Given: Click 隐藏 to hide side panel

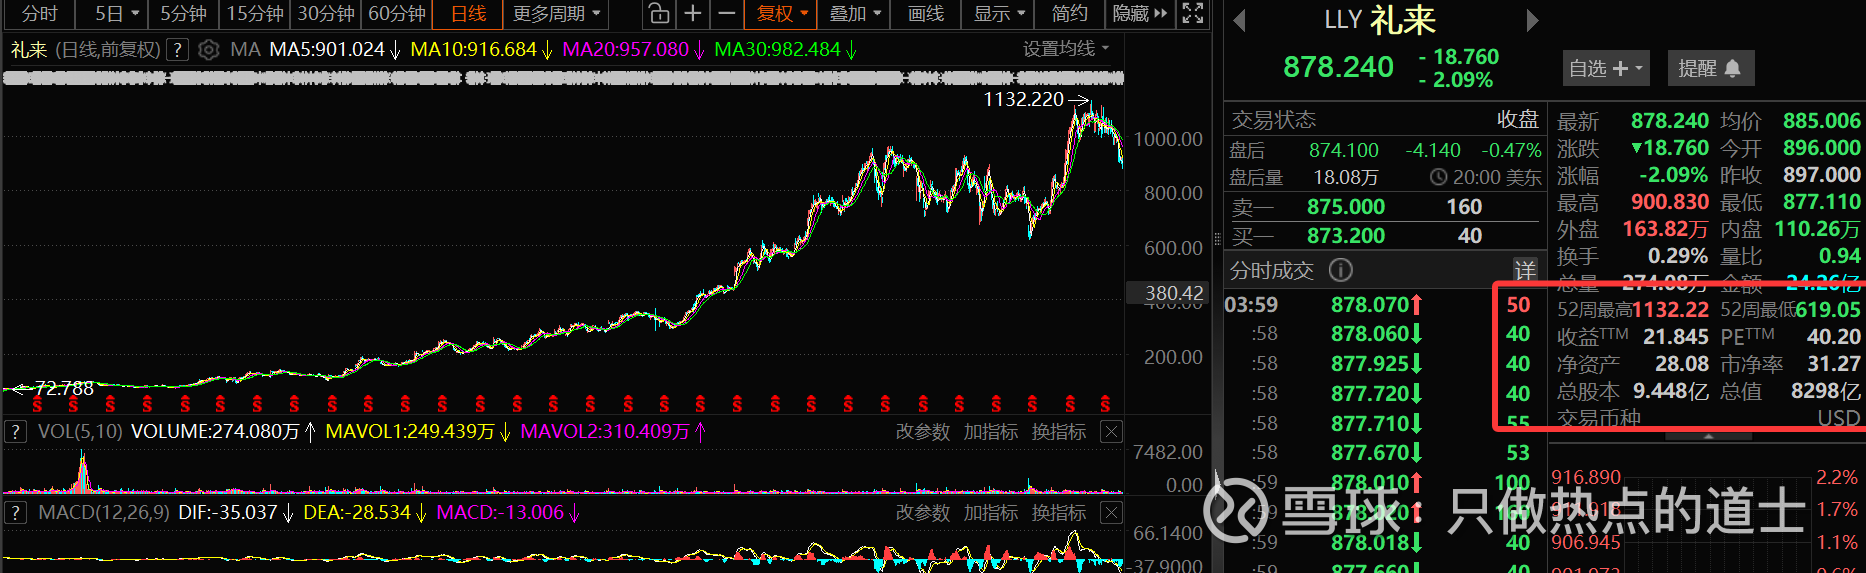Looking at the screenshot, I should pos(1140,14).
